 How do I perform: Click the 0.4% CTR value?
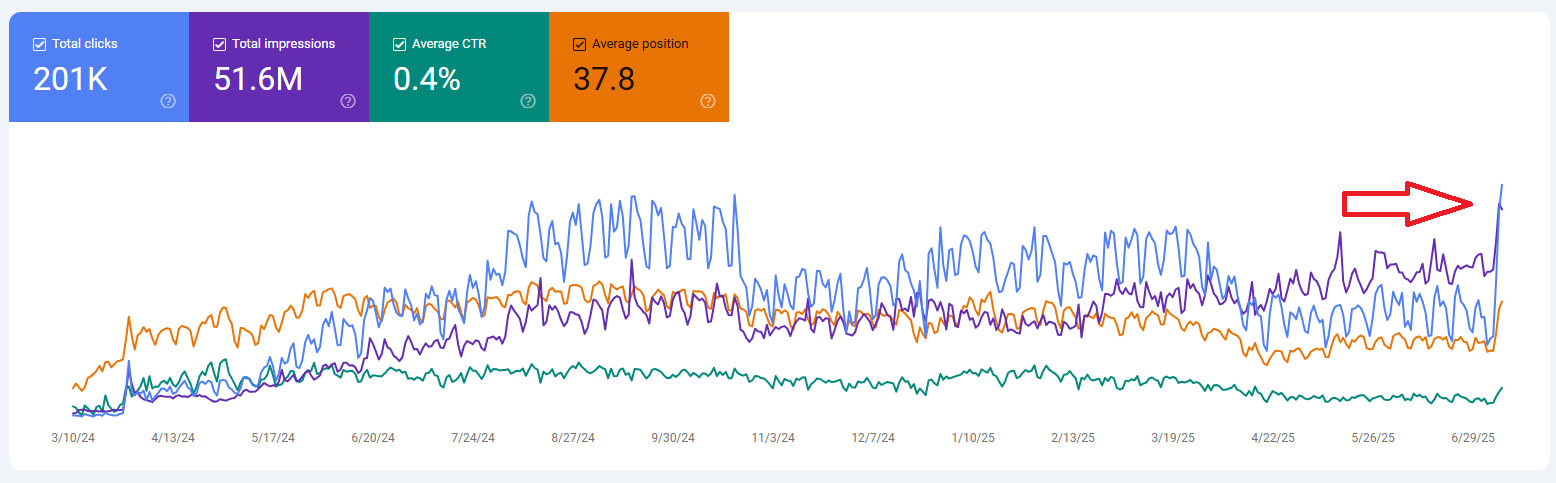[427, 79]
